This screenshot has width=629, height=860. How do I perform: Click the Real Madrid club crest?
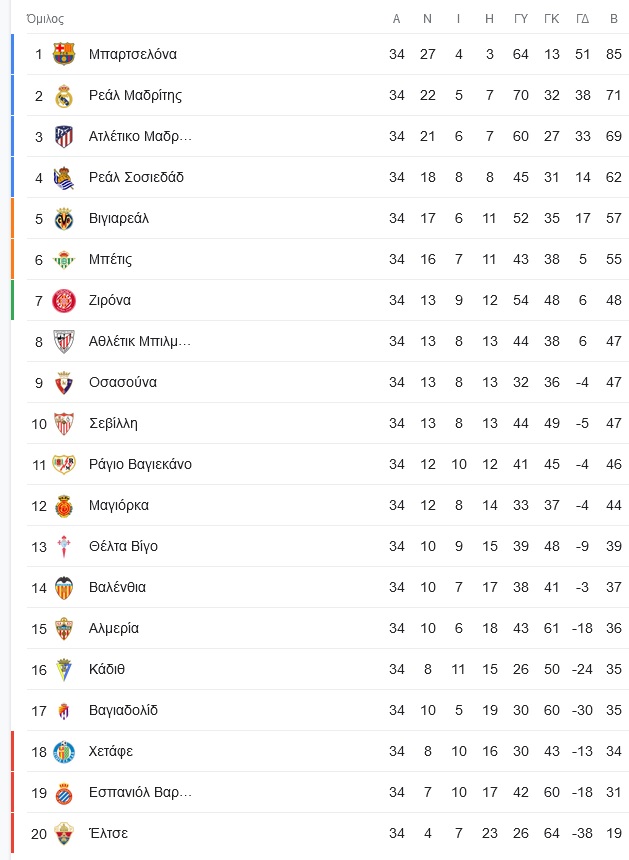point(64,95)
